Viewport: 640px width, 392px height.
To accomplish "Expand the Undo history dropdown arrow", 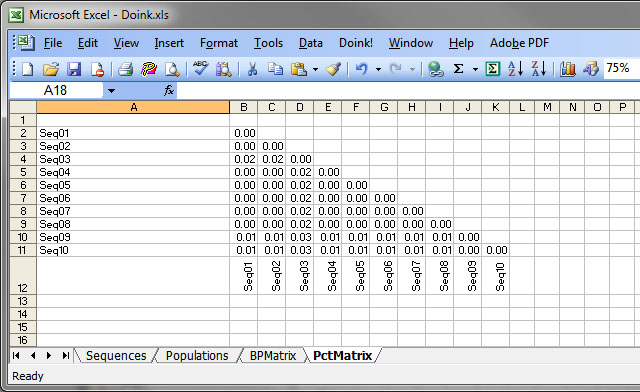I will pos(378,69).
